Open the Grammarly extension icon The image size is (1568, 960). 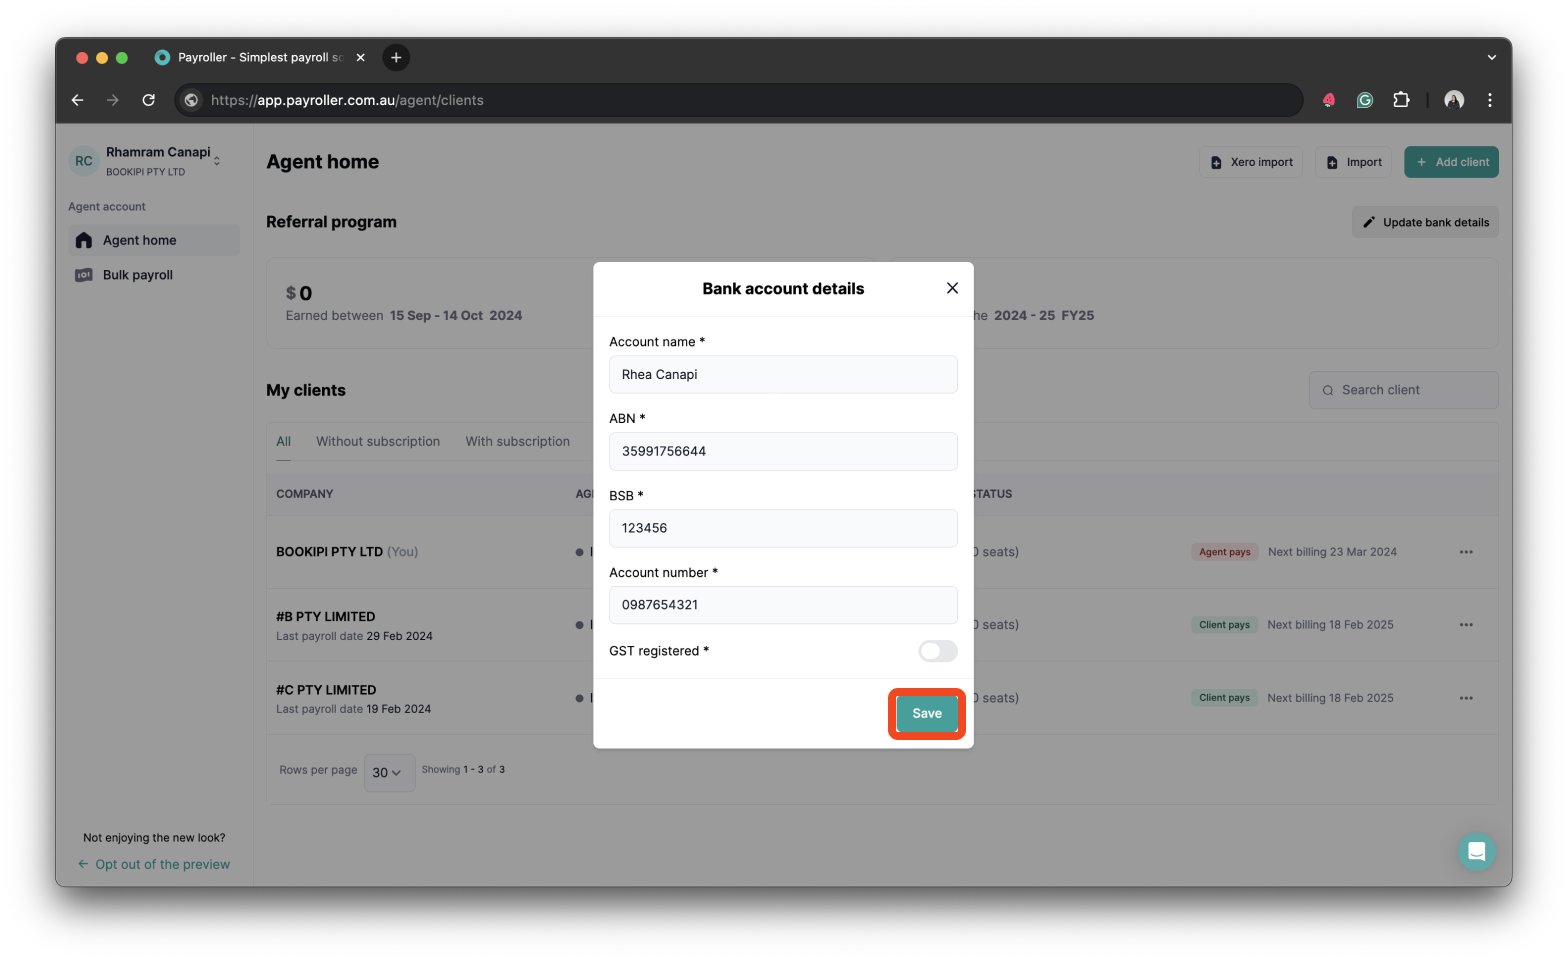(x=1364, y=100)
